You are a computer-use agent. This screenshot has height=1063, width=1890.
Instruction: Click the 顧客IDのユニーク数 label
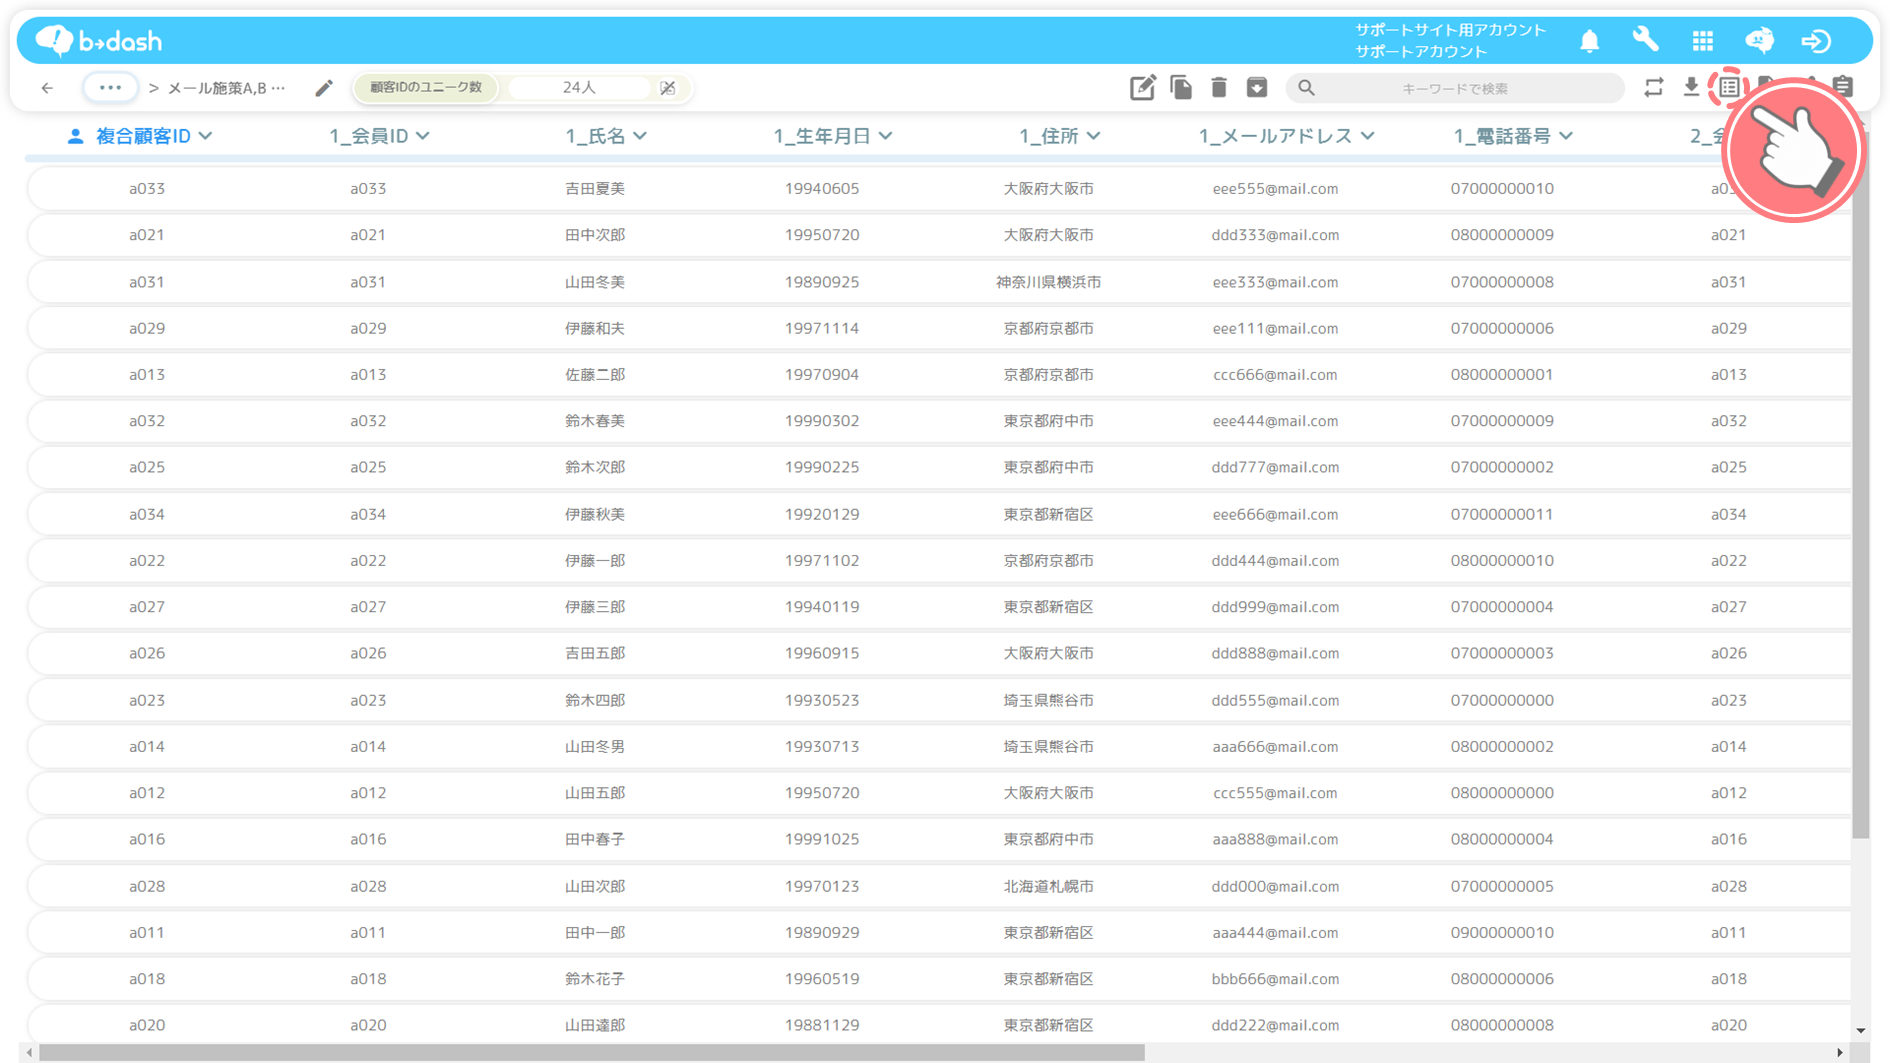[x=426, y=88]
